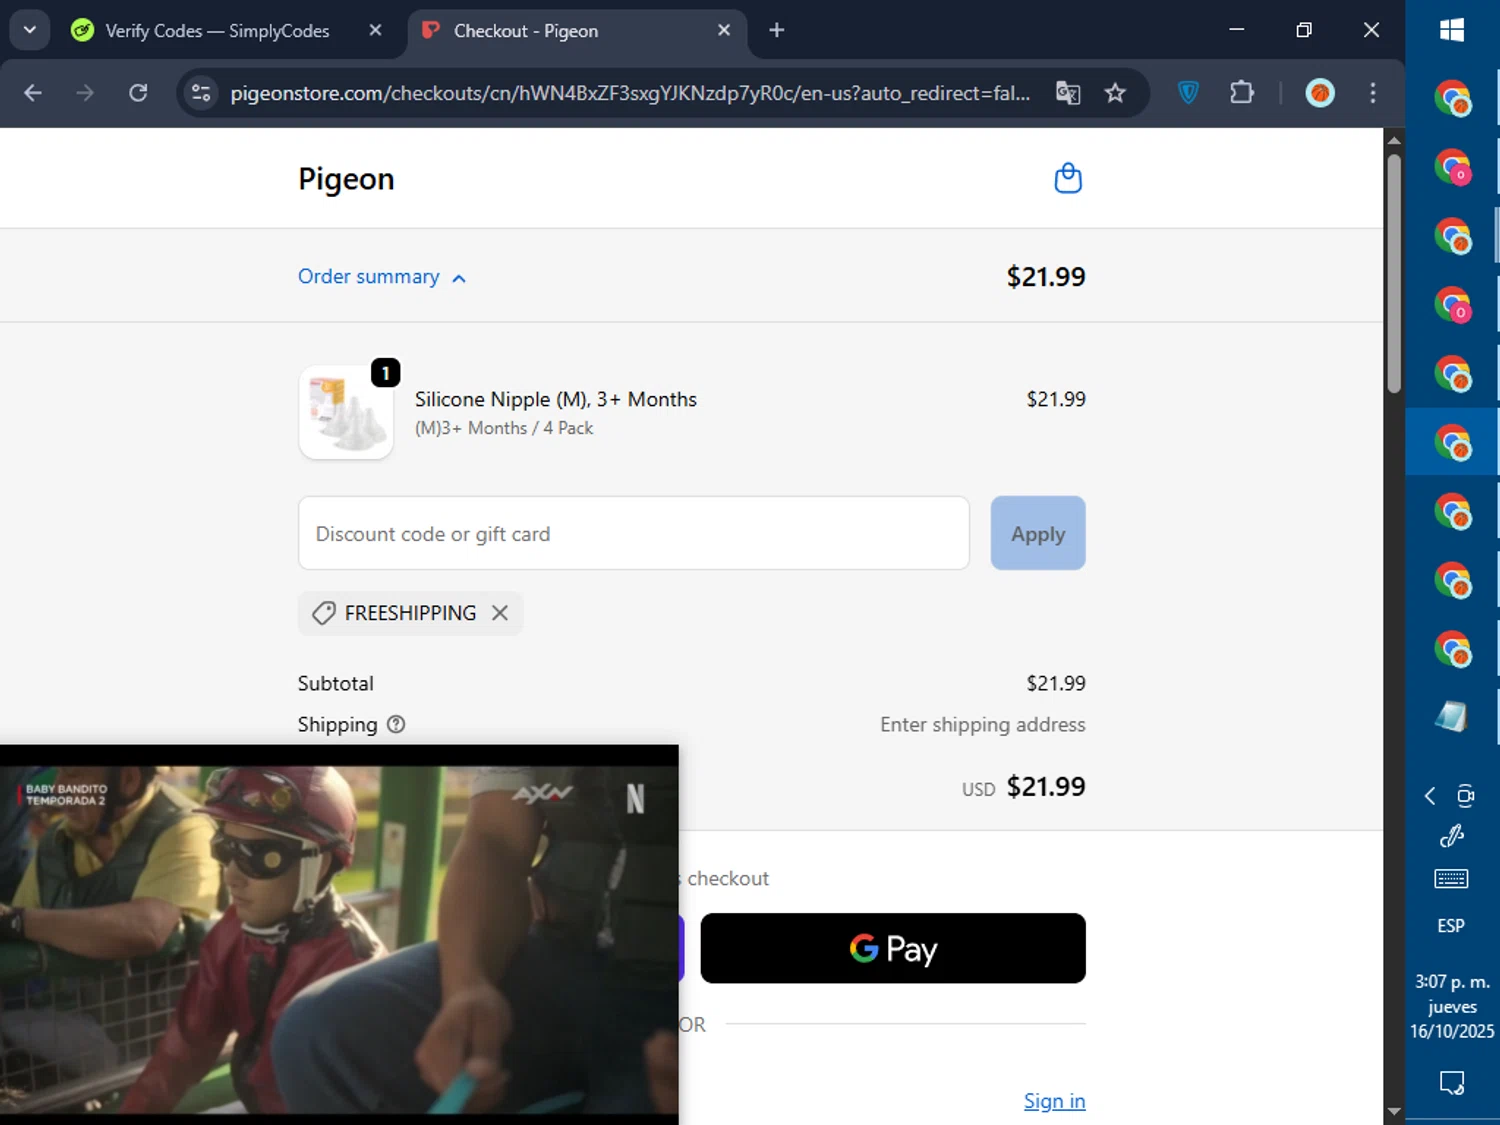Click the page vertical scrollbar thumb
Viewport: 1500px width, 1125px height.
(x=1394, y=272)
